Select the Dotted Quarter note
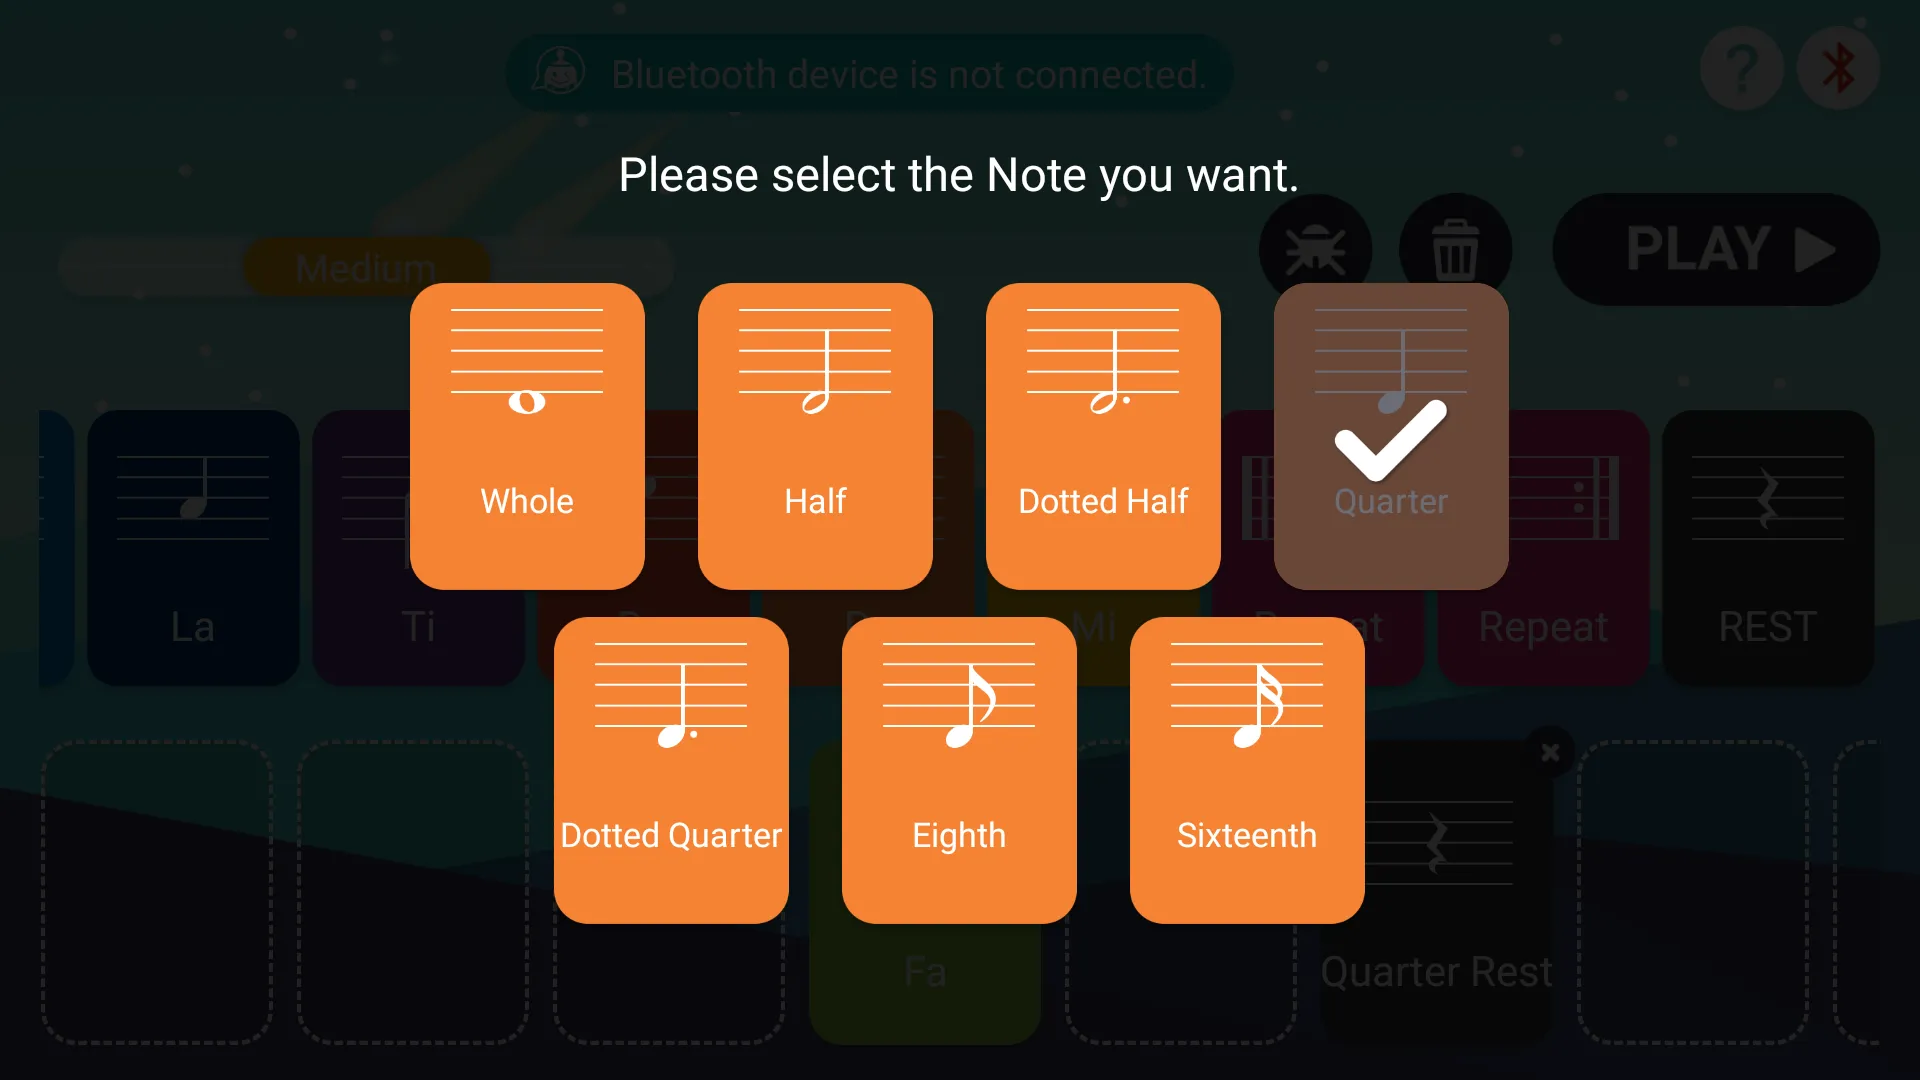This screenshot has width=1920, height=1080. point(670,770)
